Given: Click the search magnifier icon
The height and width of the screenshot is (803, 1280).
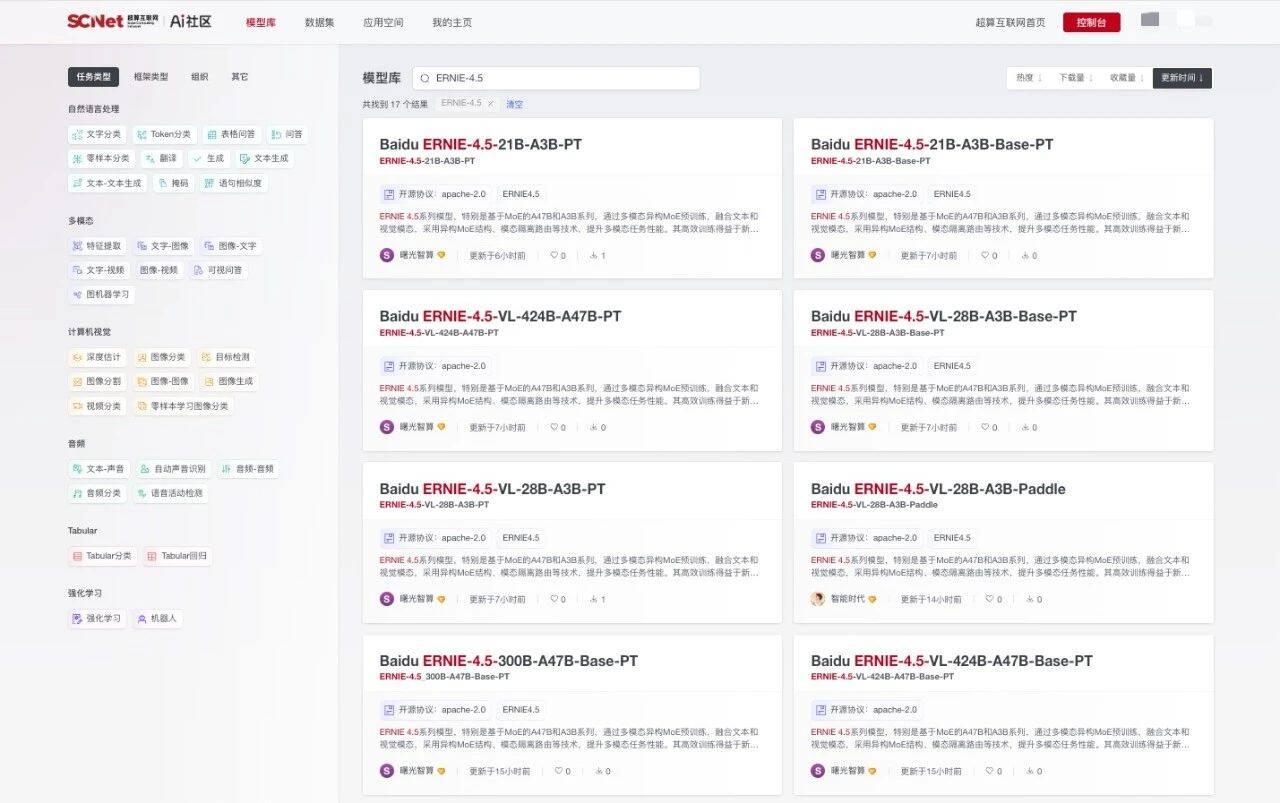Looking at the screenshot, I should pos(425,78).
